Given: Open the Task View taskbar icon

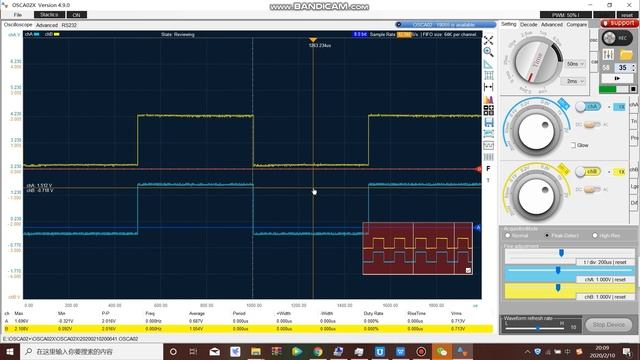Looking at the screenshot, I should (x=193, y=351).
